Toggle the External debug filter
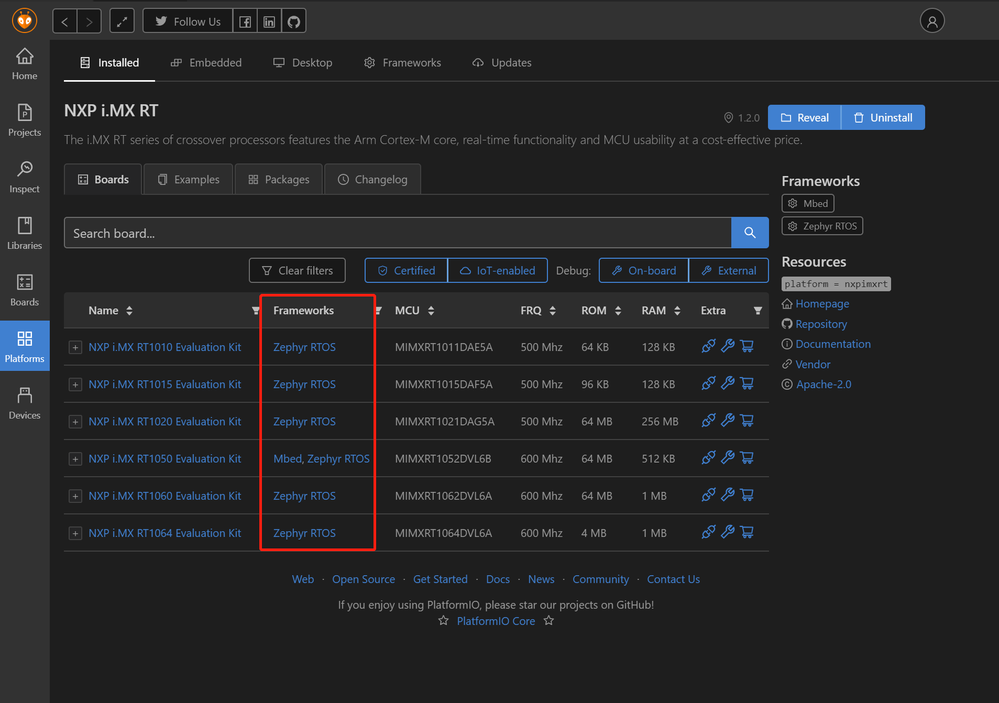Image resolution: width=999 pixels, height=703 pixels. (x=729, y=270)
